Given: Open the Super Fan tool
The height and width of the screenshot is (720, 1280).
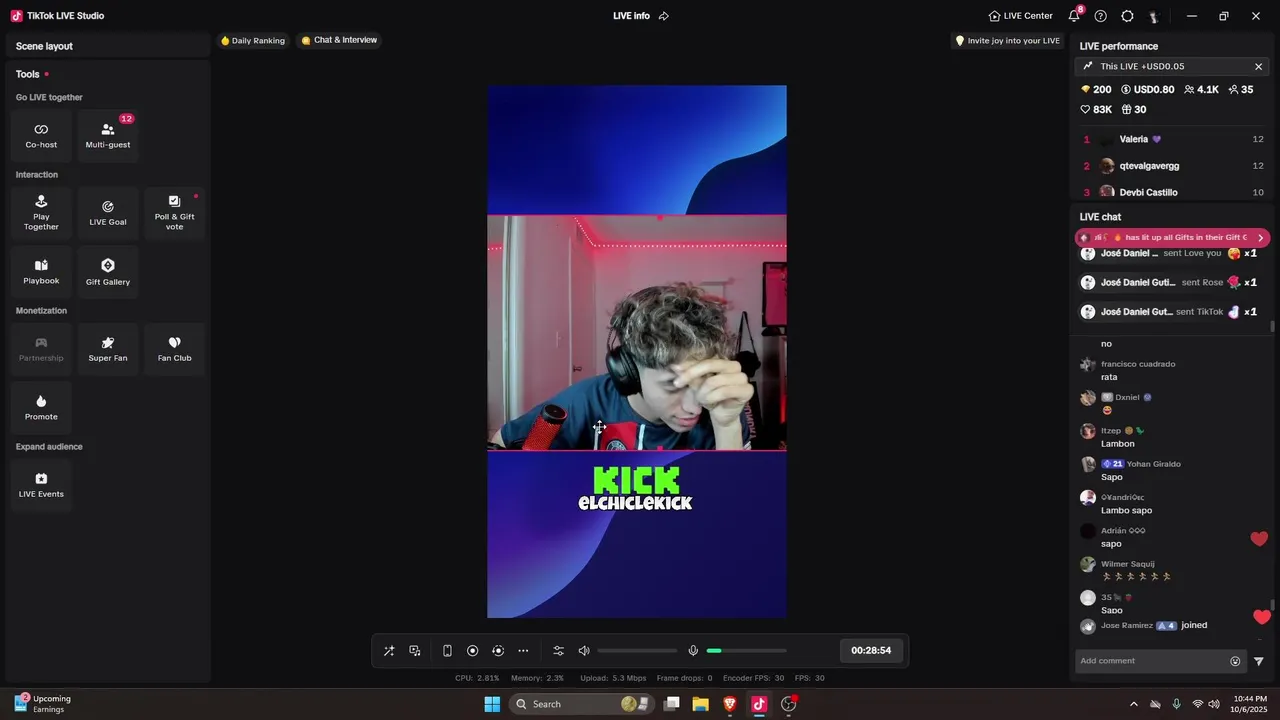Looking at the screenshot, I should pos(108,349).
